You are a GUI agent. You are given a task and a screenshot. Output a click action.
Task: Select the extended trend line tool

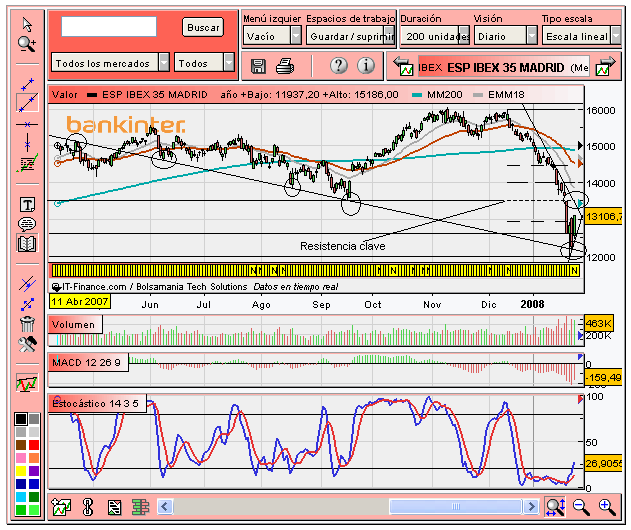pyautogui.click(x=27, y=103)
